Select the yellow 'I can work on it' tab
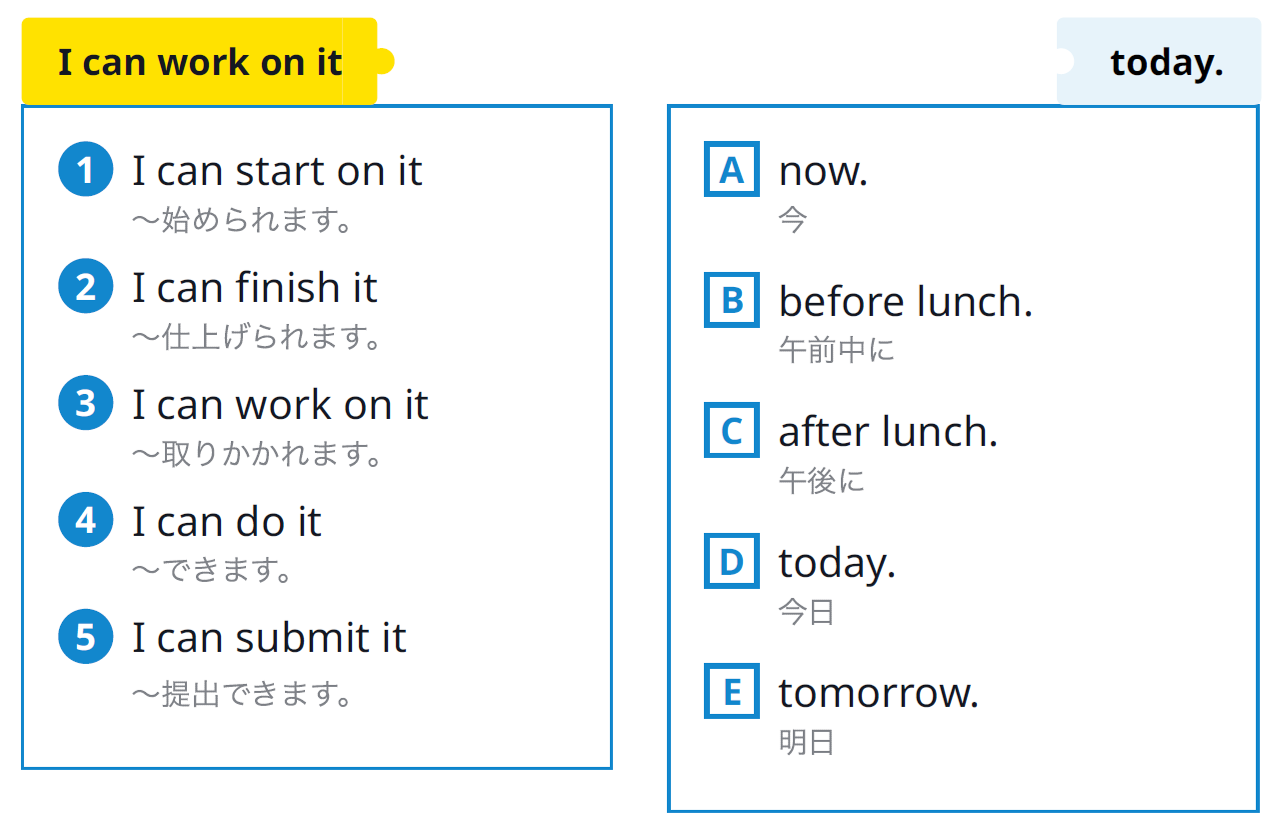The width and height of the screenshot is (1281, 832). point(200,62)
